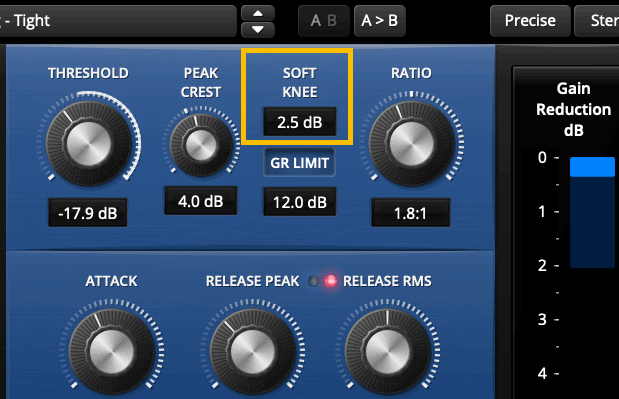Edit the Soft Knee value 2.5 dB

[x=300, y=122]
